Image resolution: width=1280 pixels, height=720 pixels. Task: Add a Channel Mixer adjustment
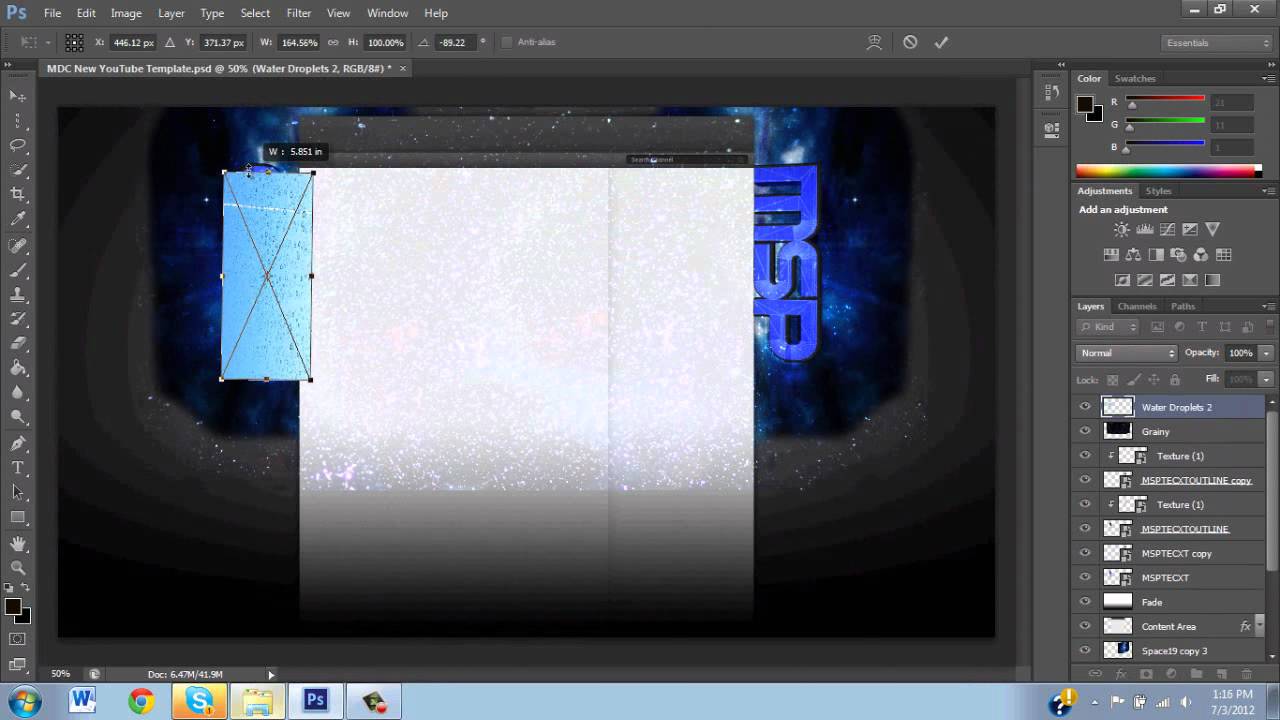tap(1201, 255)
